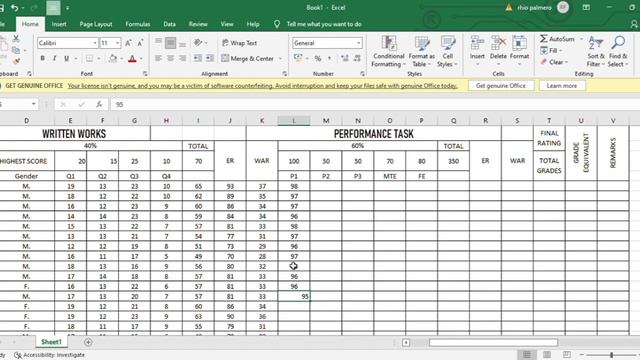Apply Percent Style format
Screen dimensions: 640x360
(x=318, y=58)
